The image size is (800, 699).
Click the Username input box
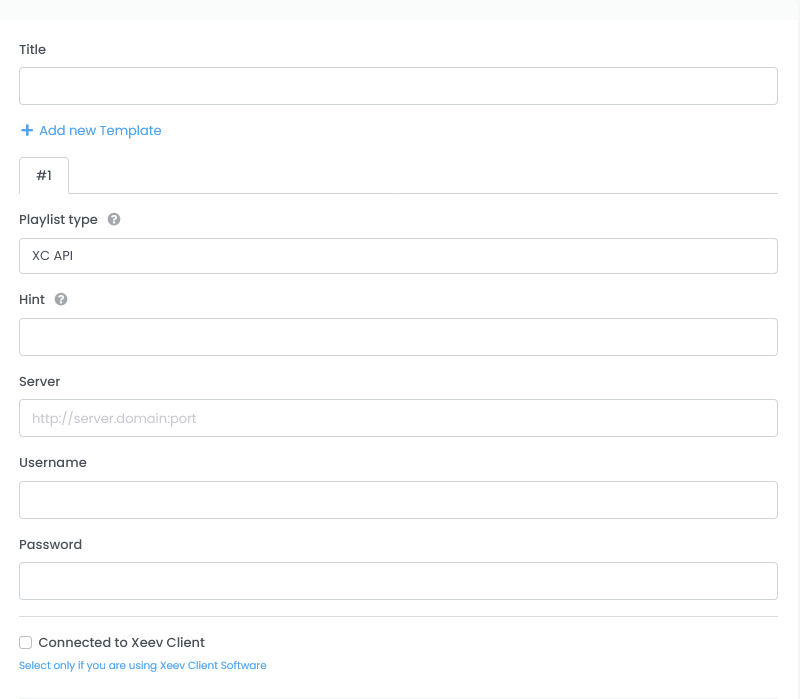tap(398, 500)
